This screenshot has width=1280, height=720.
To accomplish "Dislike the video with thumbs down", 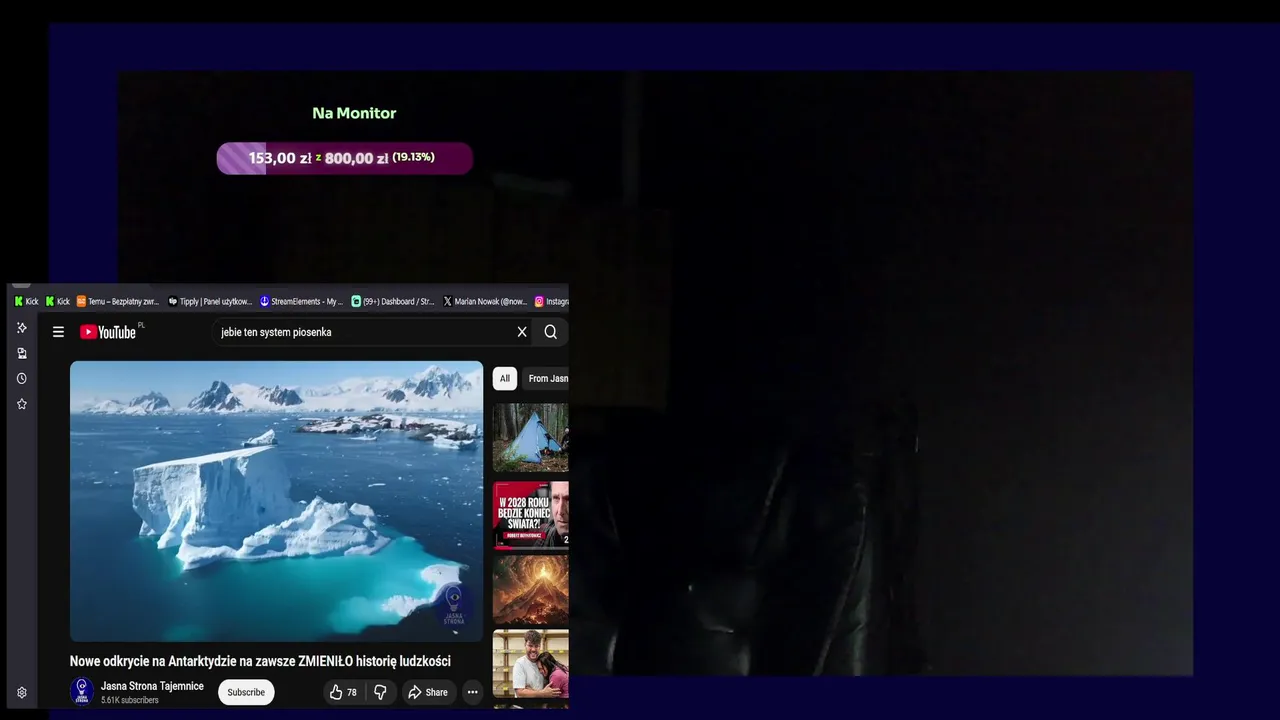I will pos(380,692).
